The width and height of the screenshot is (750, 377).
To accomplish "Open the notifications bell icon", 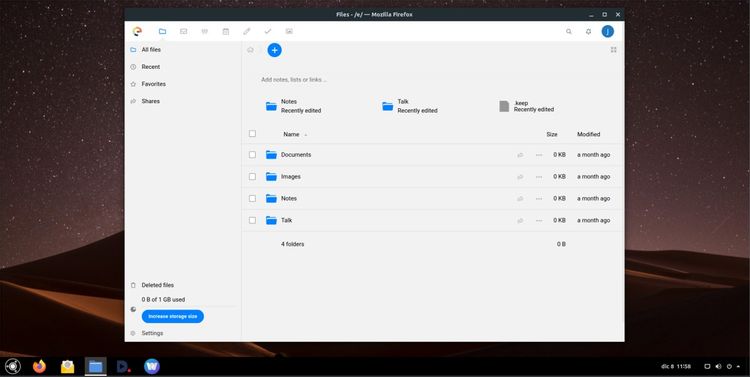I will click(x=588, y=32).
